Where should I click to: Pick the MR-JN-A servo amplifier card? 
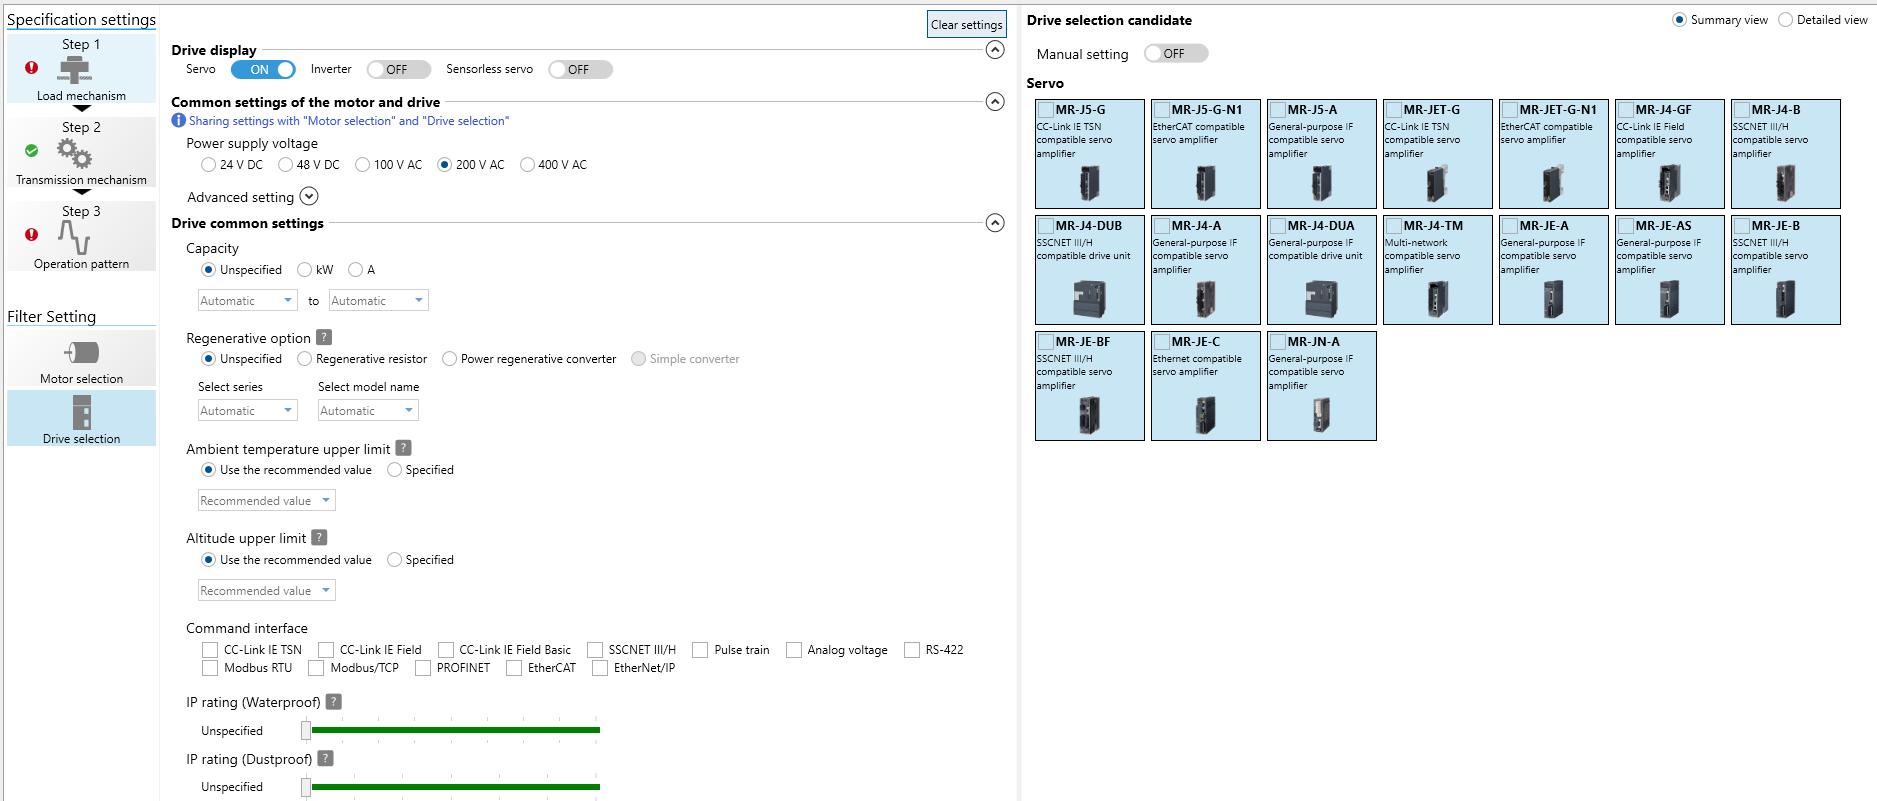pos(1321,386)
